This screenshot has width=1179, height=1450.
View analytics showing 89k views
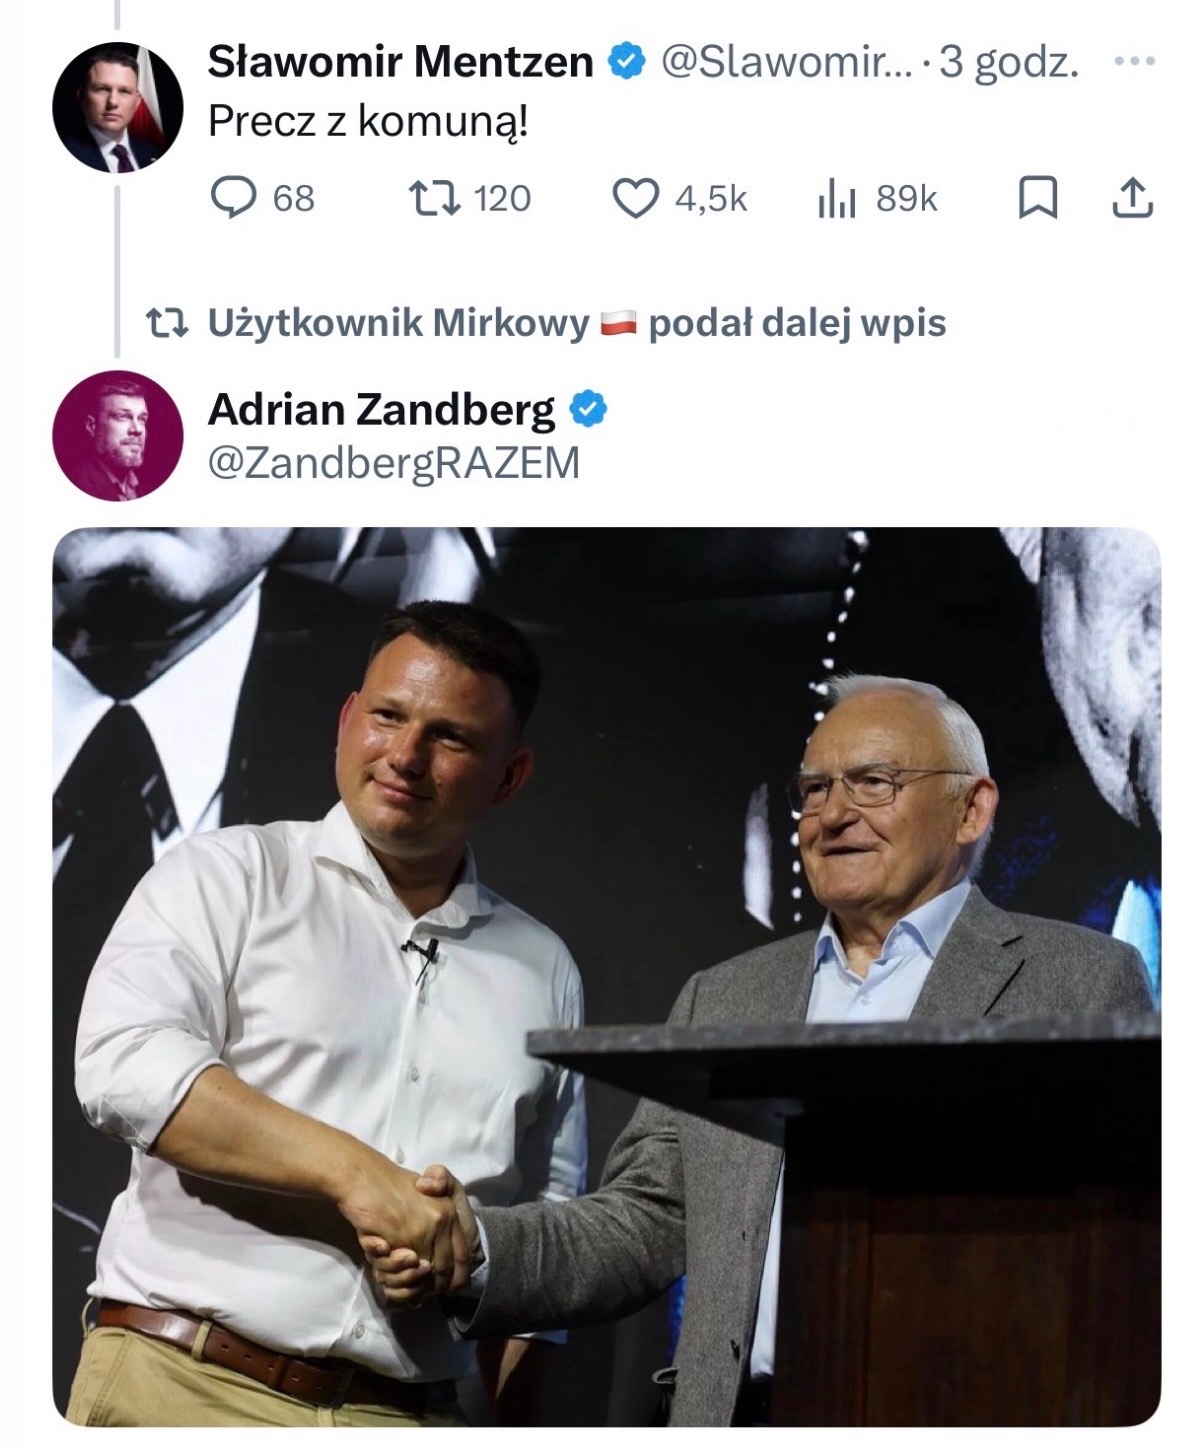point(836,199)
